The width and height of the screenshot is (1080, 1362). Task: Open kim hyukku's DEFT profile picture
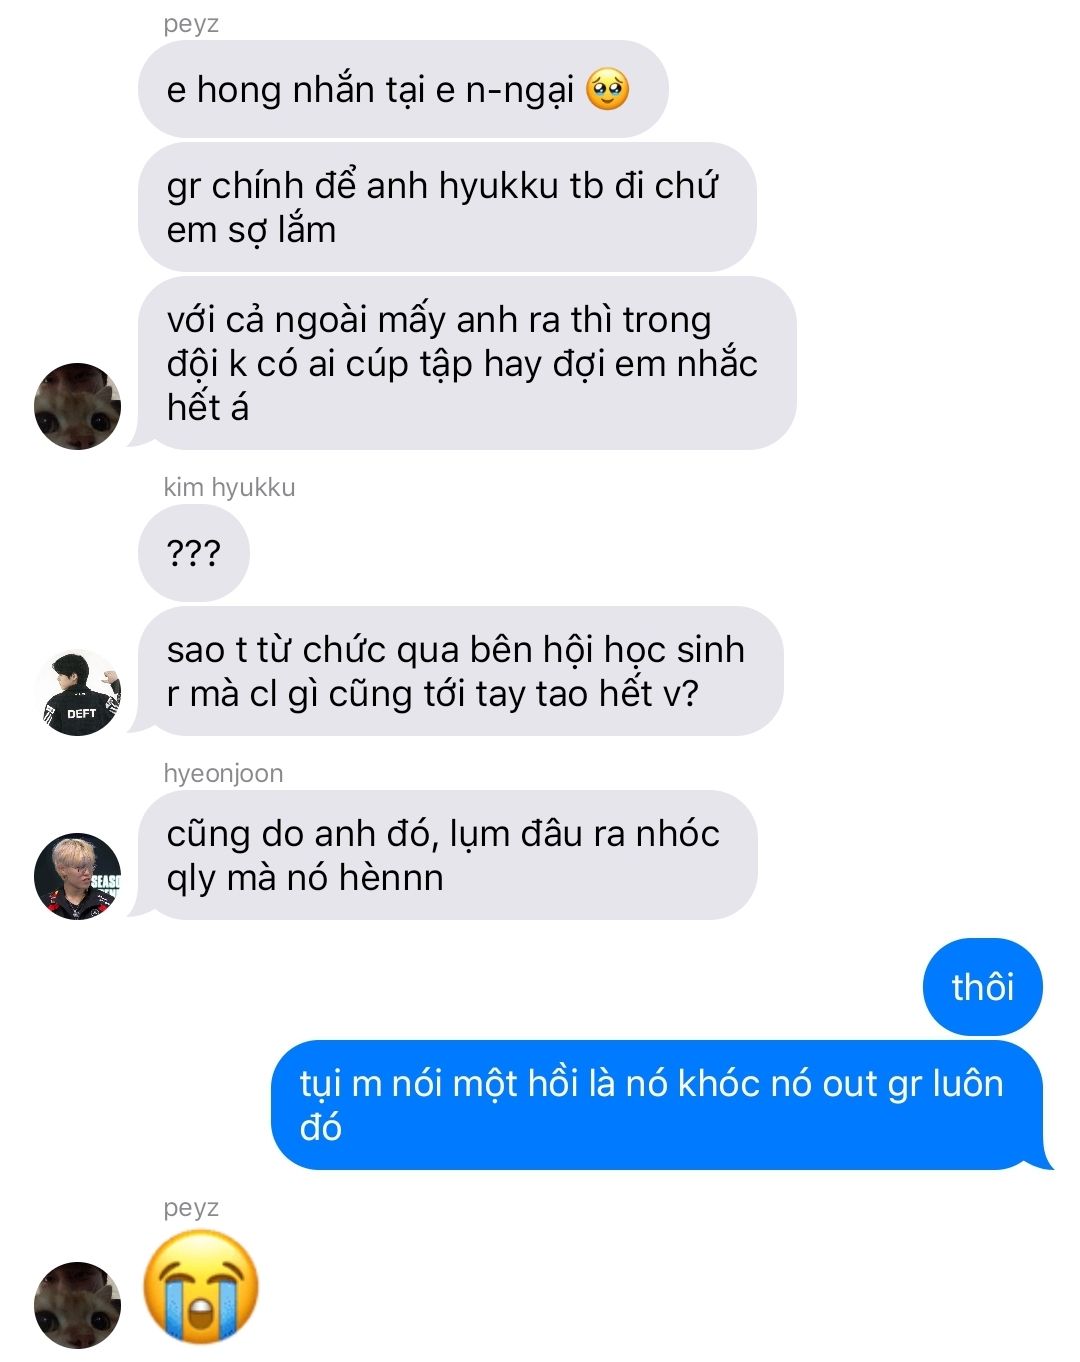coord(77,692)
